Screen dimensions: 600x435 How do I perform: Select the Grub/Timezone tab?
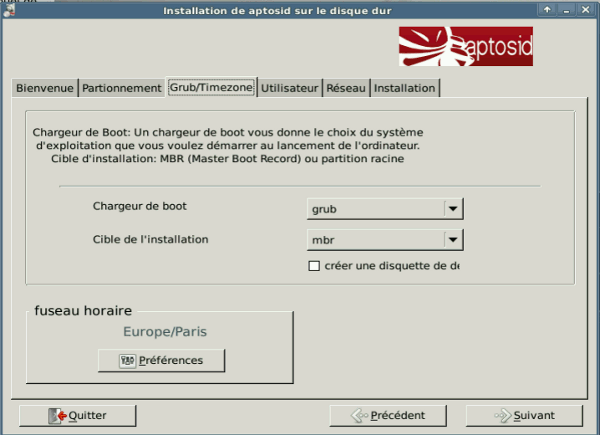click(211, 87)
